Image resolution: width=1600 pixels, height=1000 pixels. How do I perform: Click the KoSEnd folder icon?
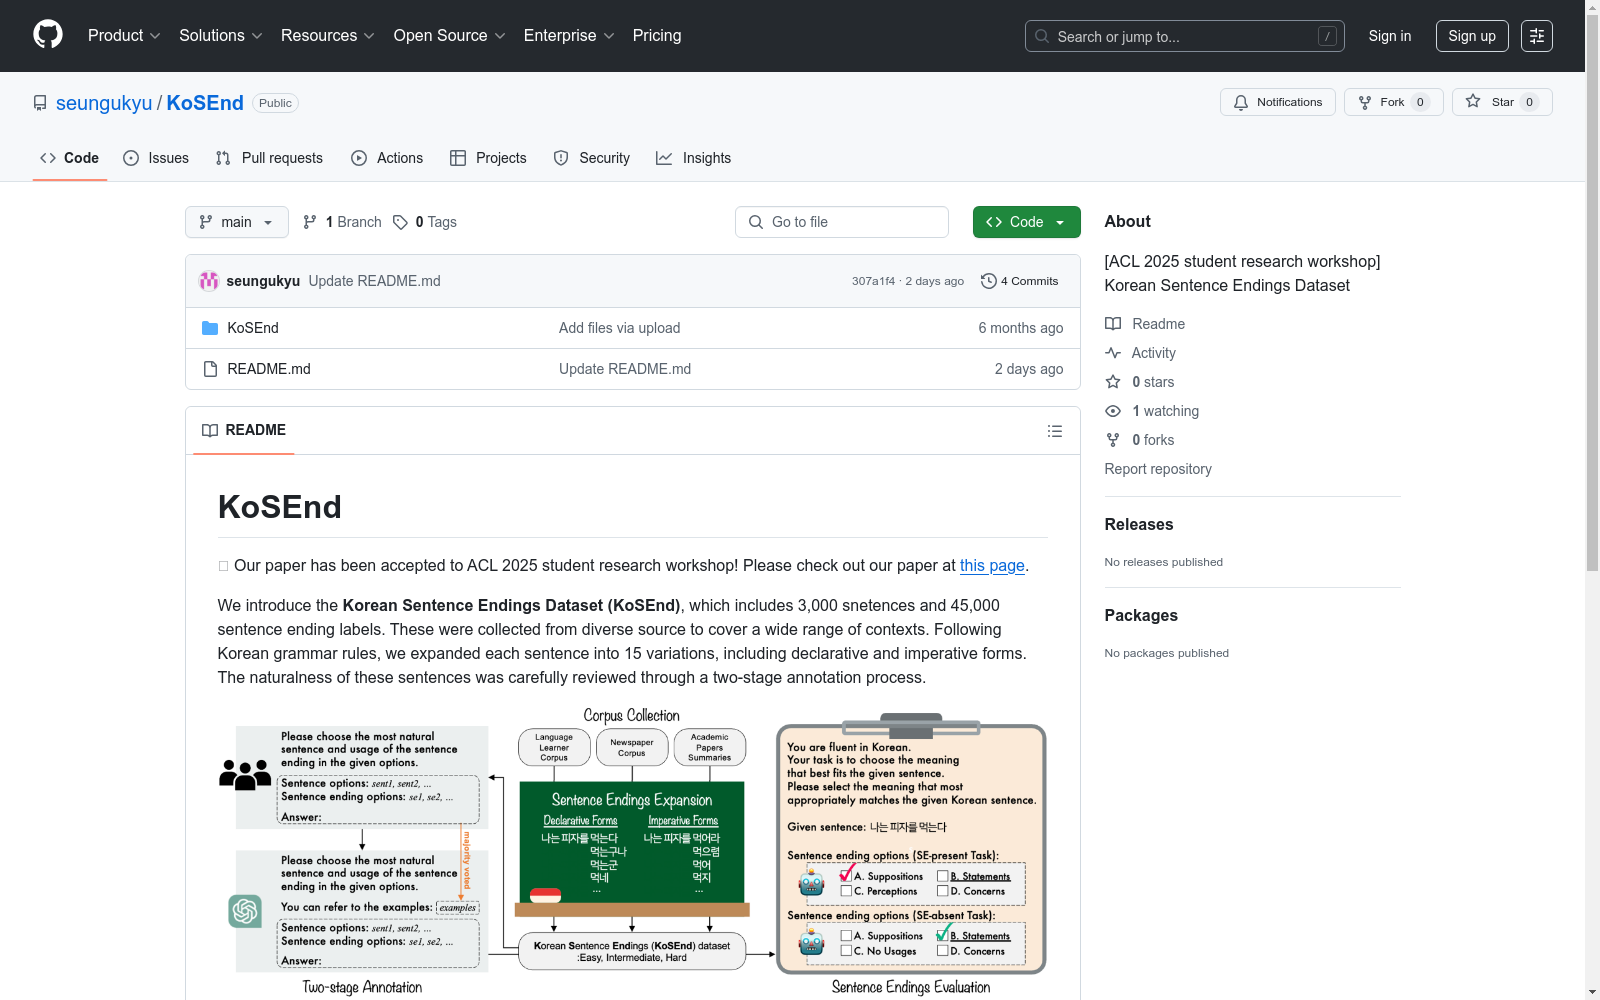[x=210, y=328]
